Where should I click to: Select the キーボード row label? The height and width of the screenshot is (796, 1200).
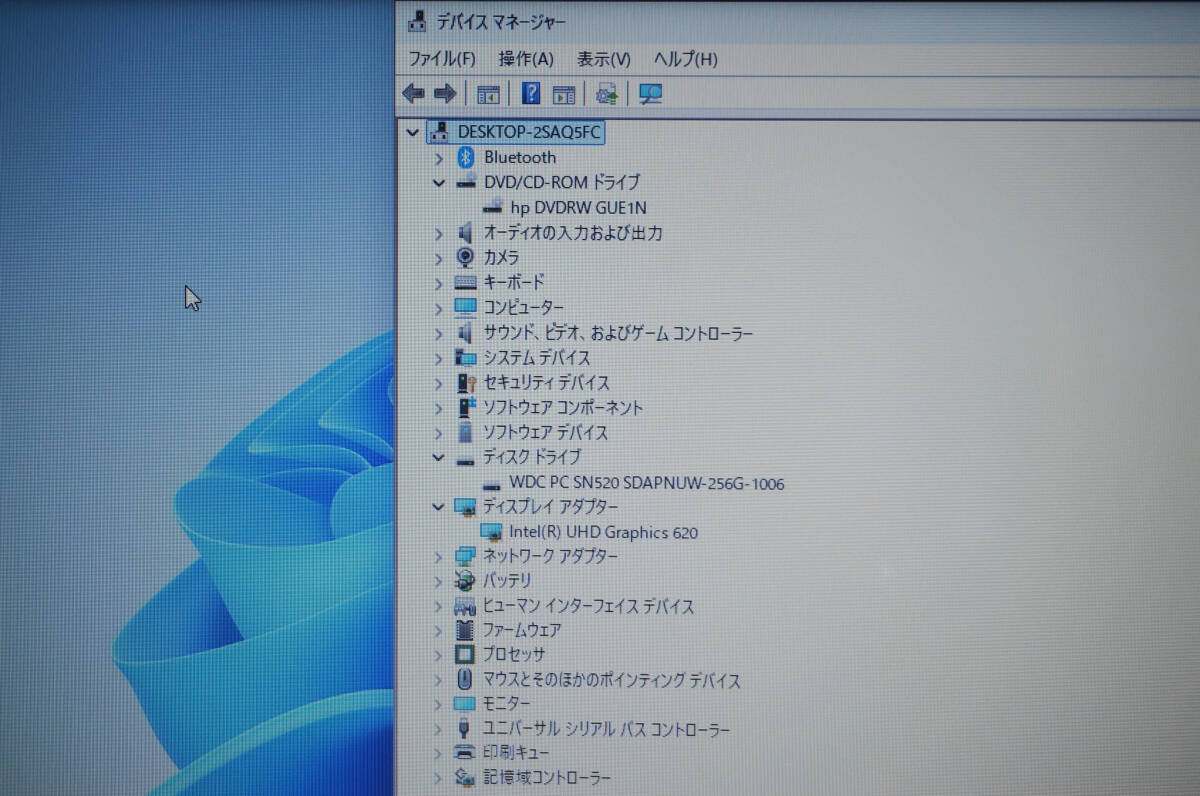click(514, 283)
